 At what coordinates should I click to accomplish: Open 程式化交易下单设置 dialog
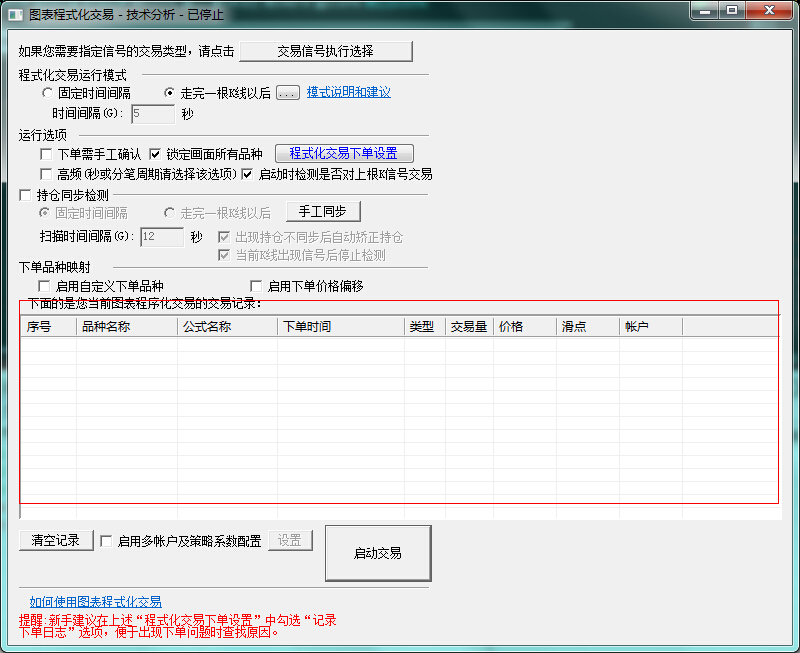pos(344,154)
